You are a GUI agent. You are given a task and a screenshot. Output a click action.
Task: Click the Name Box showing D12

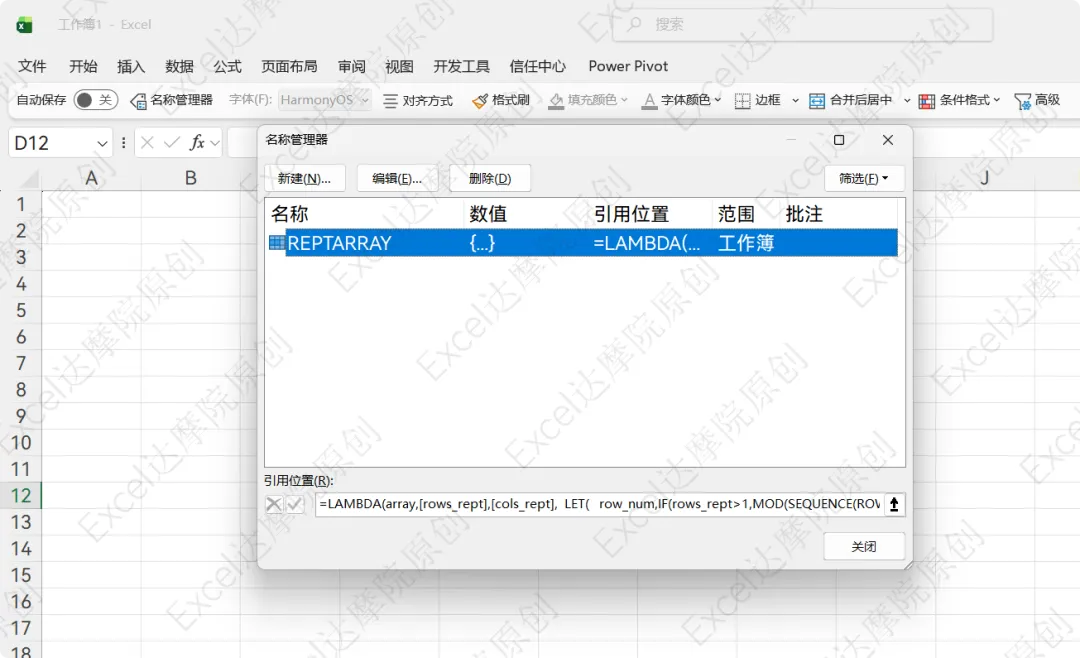click(54, 143)
